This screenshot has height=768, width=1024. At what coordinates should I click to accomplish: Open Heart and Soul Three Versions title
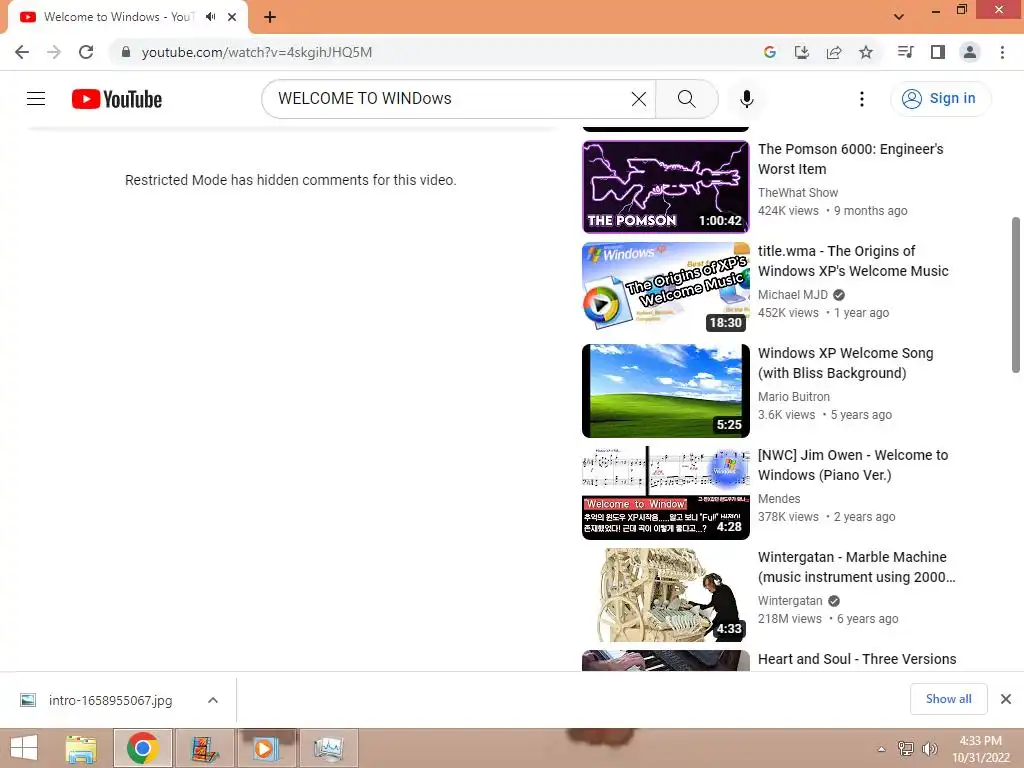click(857, 659)
